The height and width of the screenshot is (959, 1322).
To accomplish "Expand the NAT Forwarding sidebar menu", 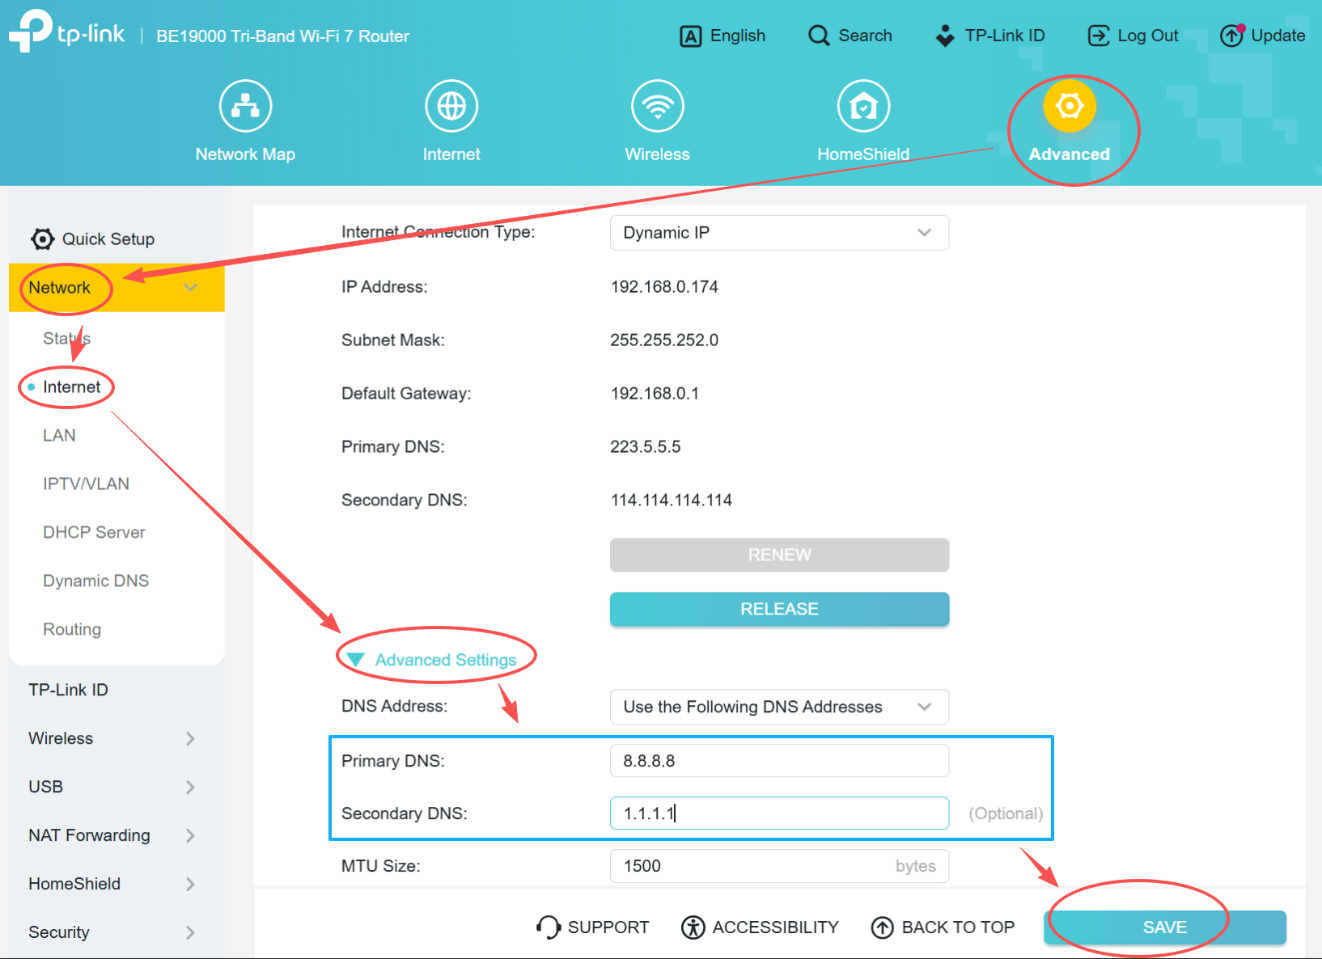I will tap(110, 835).
